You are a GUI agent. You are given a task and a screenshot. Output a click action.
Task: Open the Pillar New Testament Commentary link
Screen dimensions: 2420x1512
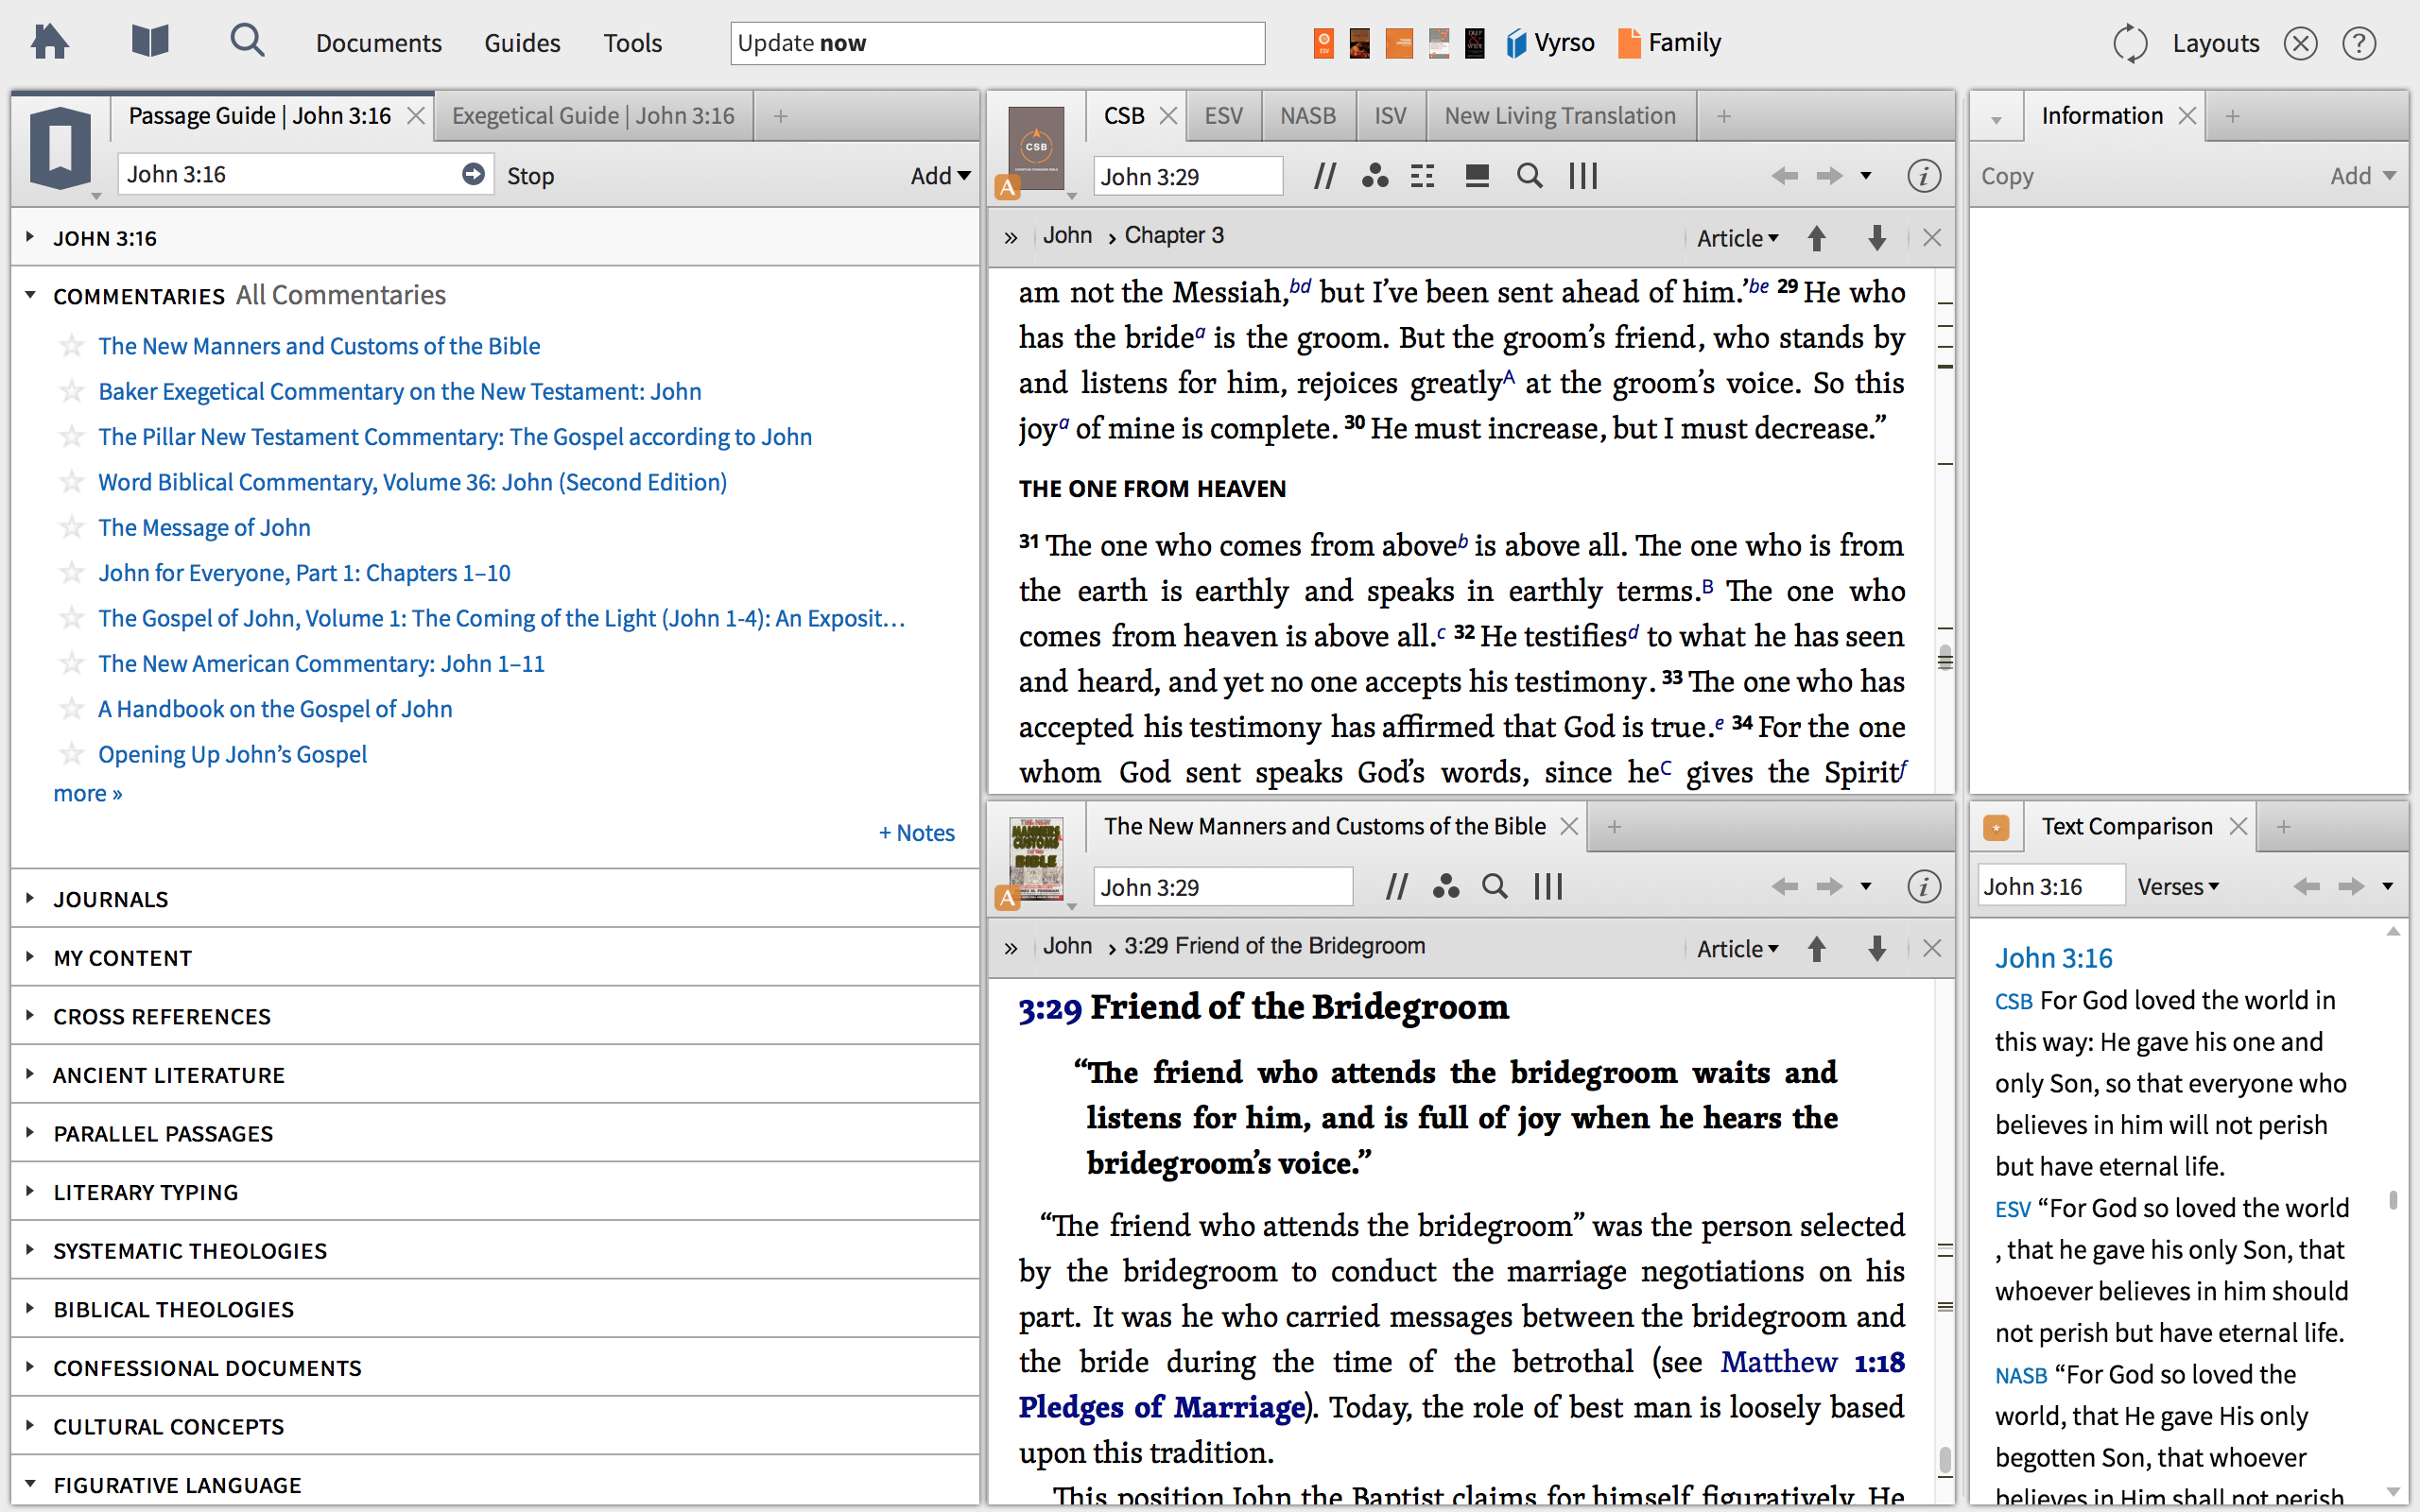[454, 437]
